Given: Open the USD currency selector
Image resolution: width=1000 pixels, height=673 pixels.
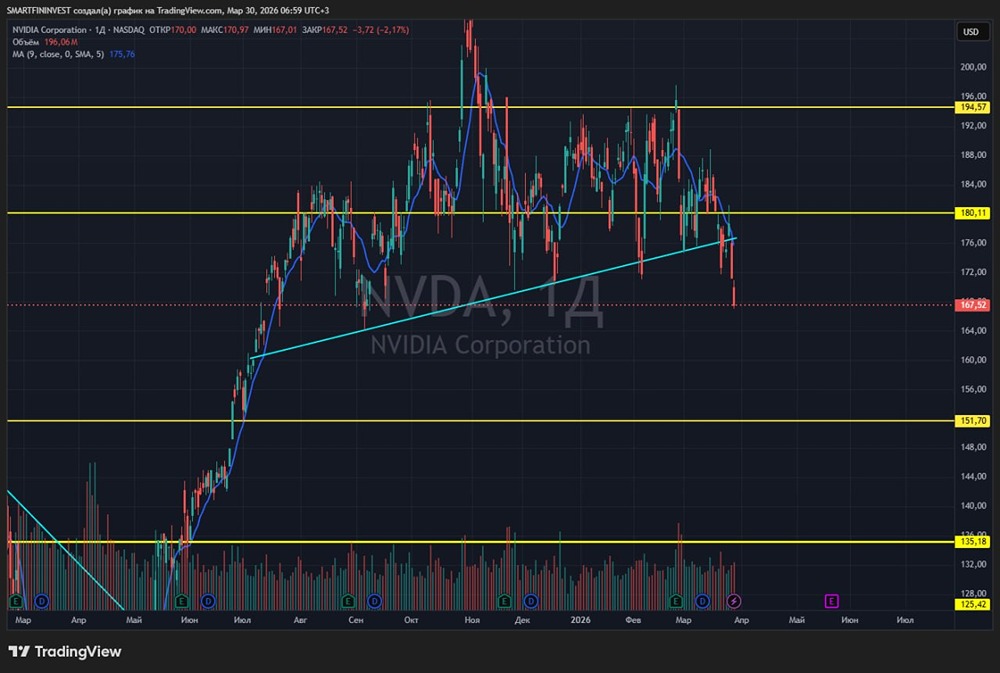Looking at the screenshot, I should click(x=971, y=32).
